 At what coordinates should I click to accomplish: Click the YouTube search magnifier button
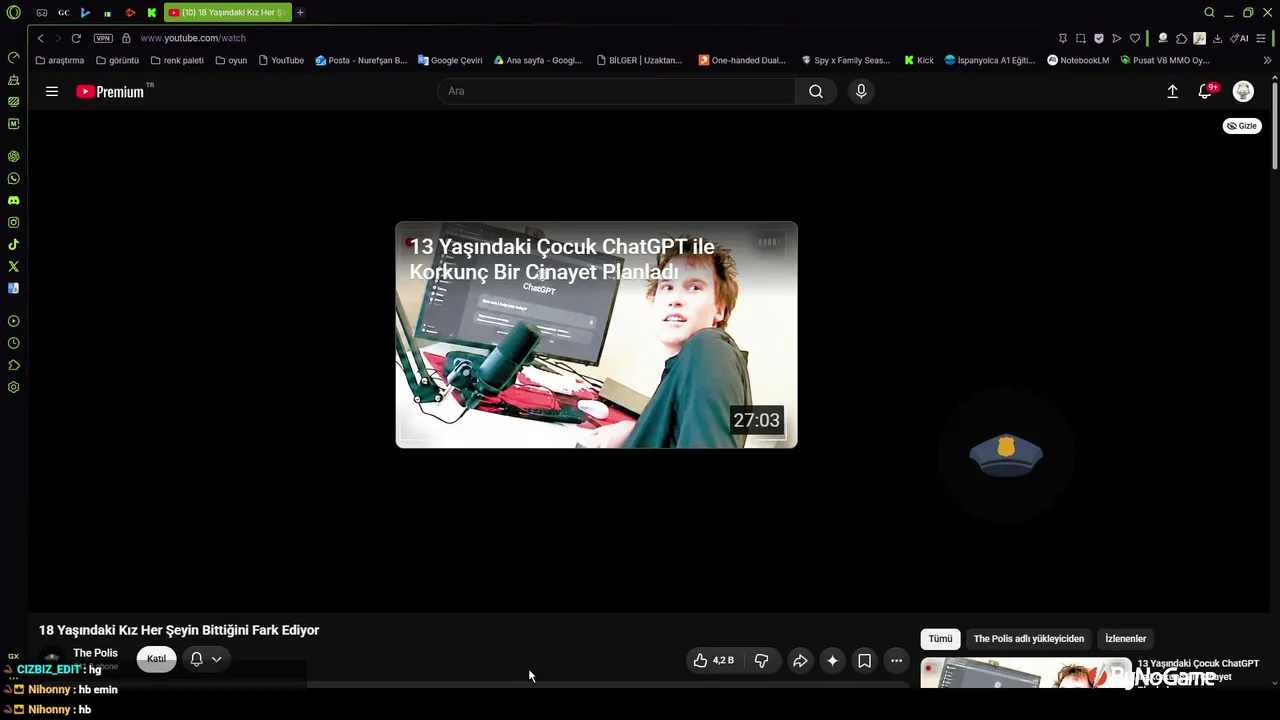(x=816, y=91)
